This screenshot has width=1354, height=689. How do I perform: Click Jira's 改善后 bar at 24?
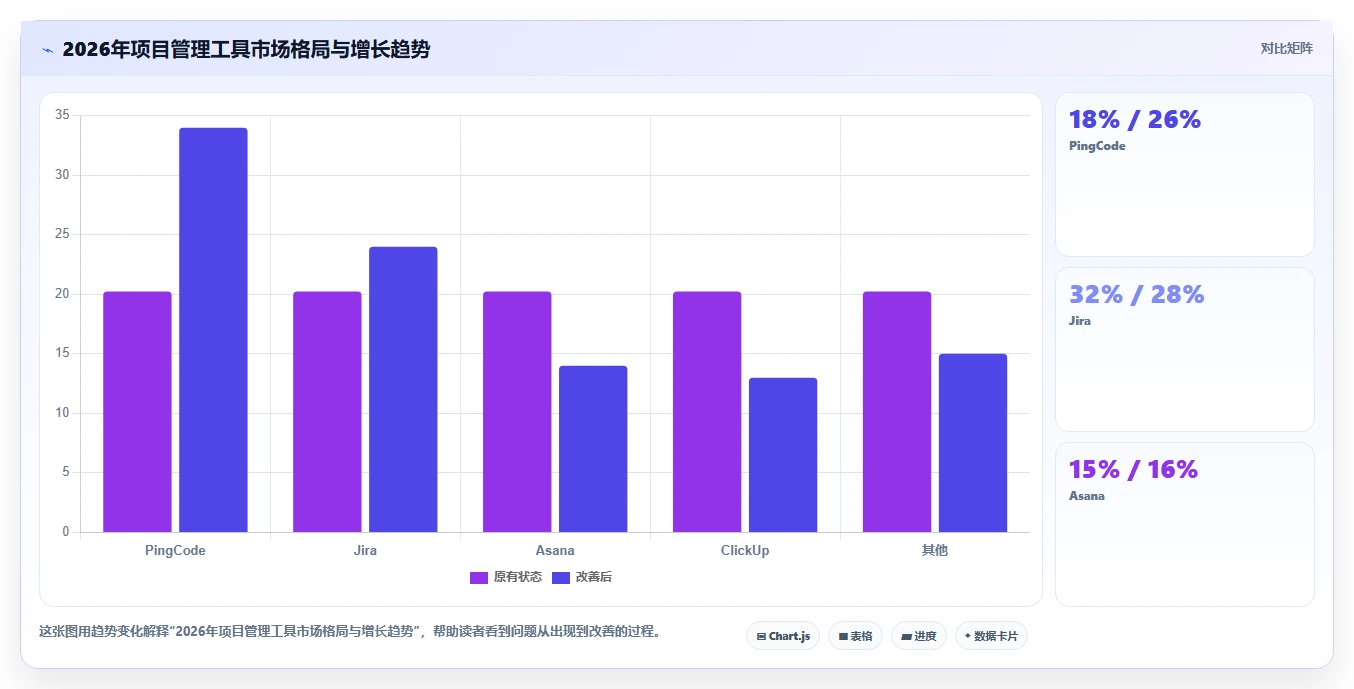(403, 389)
